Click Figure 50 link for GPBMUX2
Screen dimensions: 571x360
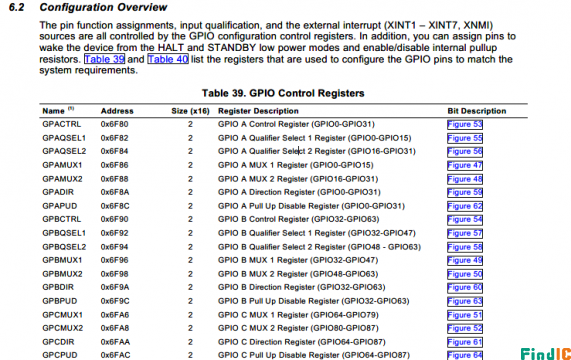465,274
